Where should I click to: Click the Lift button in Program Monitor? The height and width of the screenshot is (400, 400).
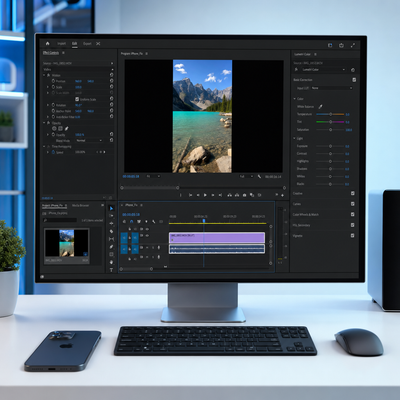coord(229,195)
